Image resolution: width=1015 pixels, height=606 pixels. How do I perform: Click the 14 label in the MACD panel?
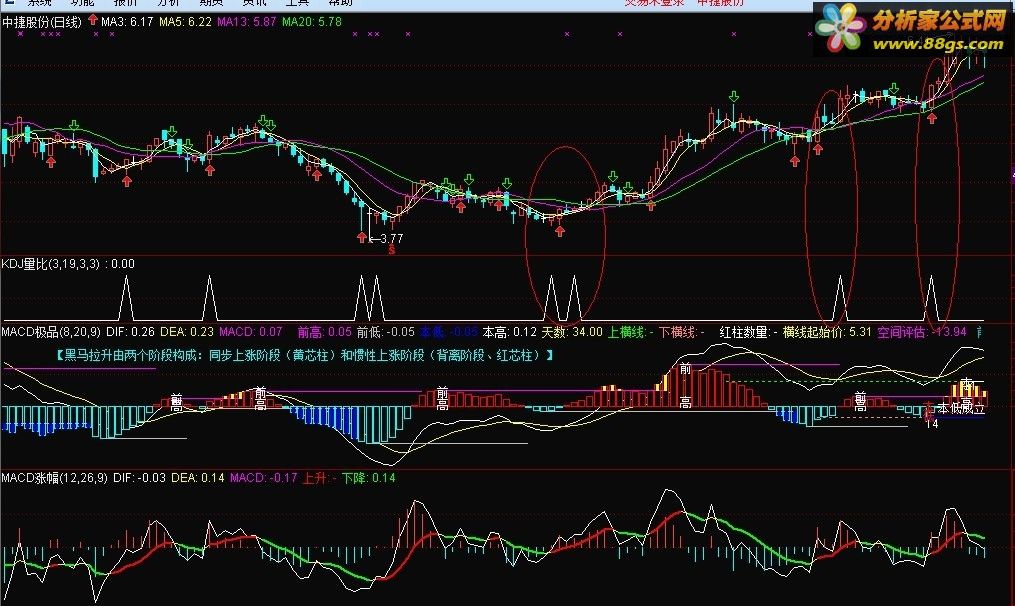click(931, 424)
